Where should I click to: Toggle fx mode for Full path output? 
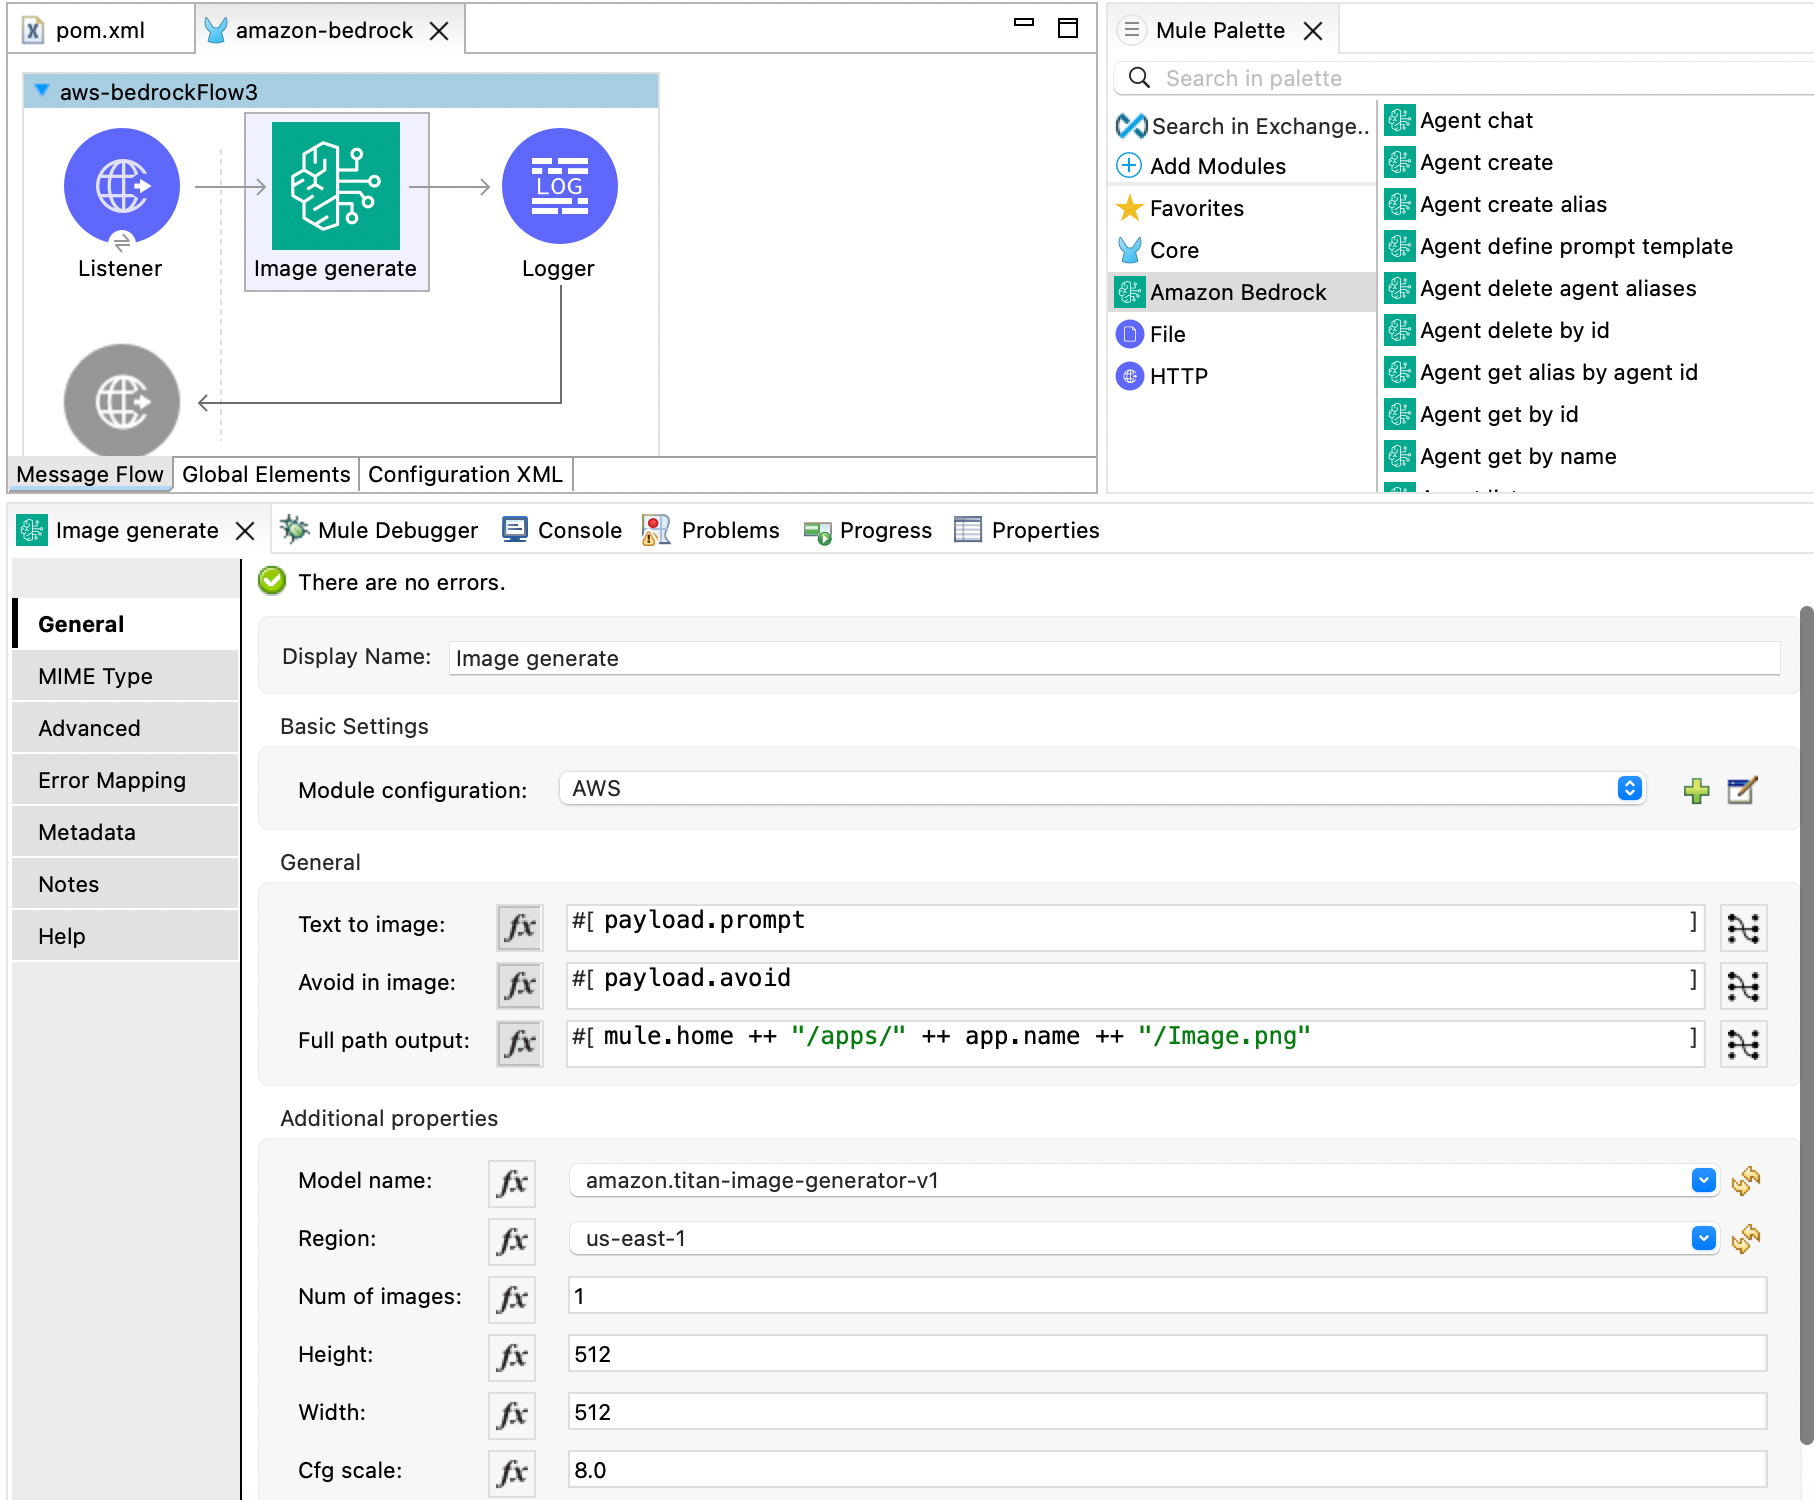click(520, 1043)
